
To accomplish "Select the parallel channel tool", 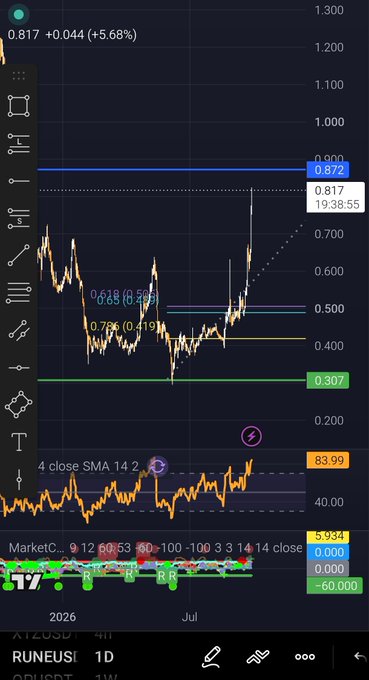I will 19,330.
